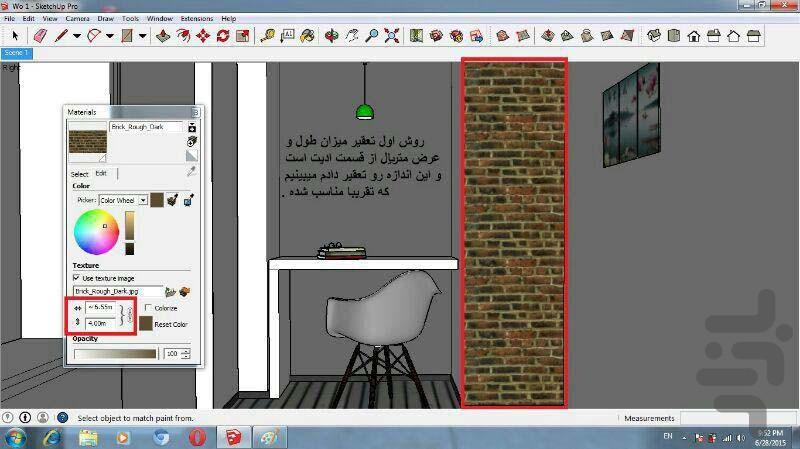Image resolution: width=800 pixels, height=449 pixels.
Task: Expand the Arc tool dropdown arrow
Action: [109, 36]
